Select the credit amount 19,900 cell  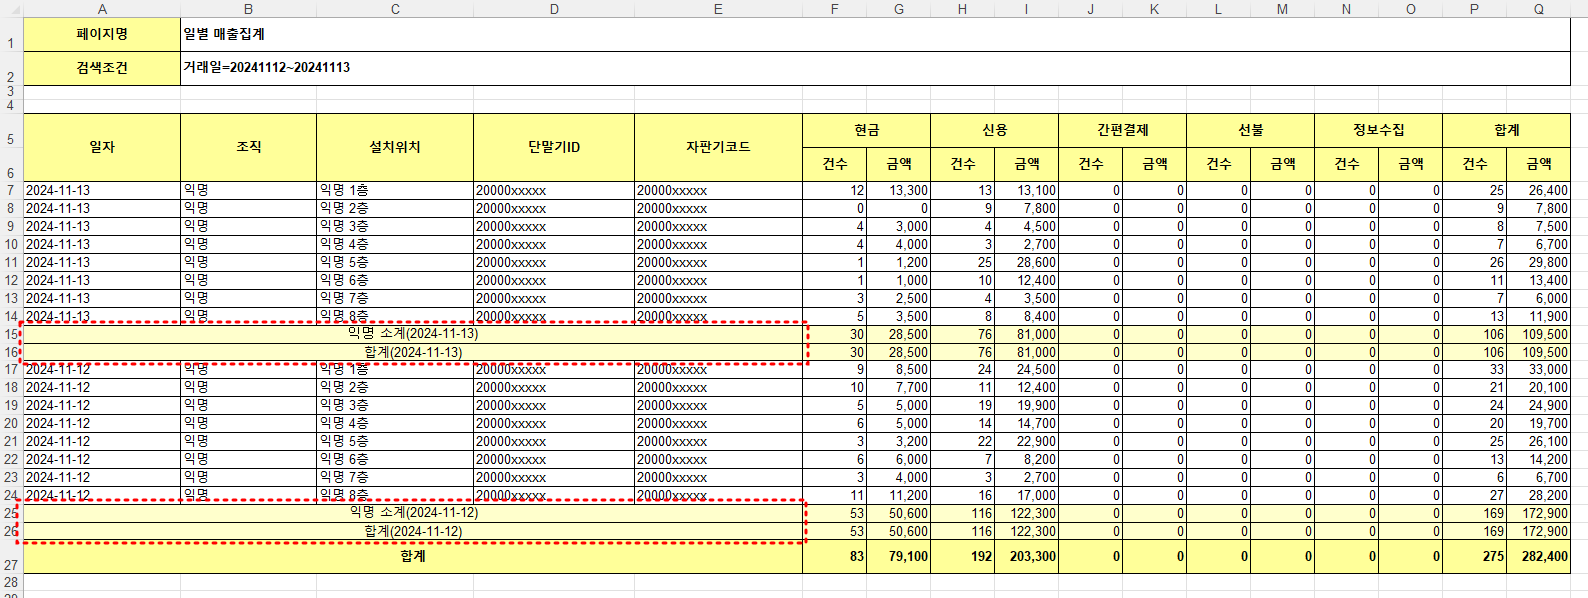1027,405
